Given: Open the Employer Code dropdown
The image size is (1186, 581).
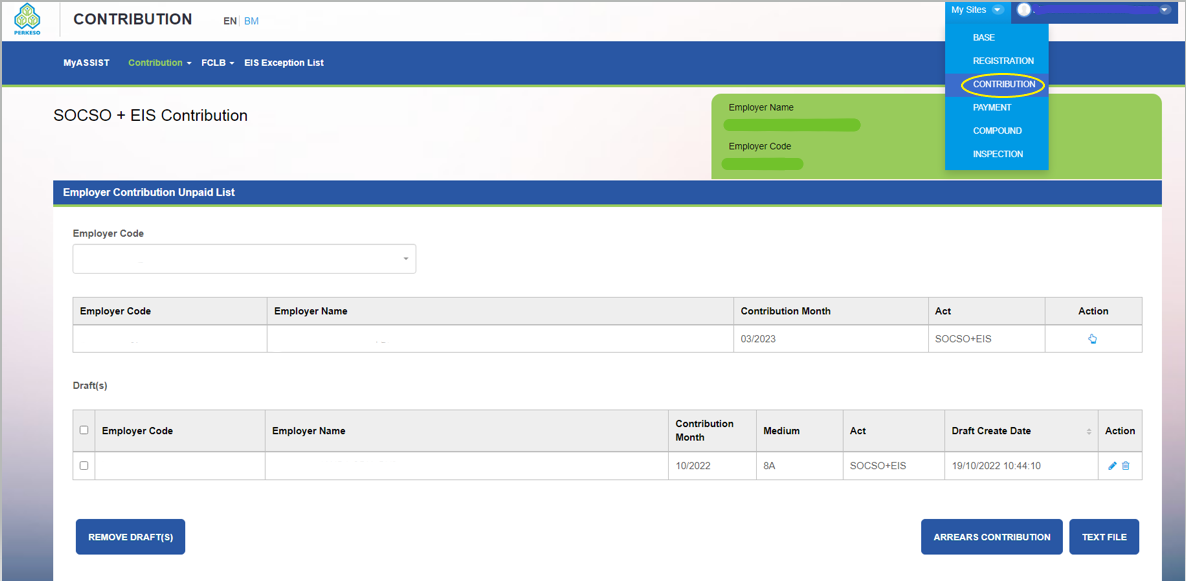Looking at the screenshot, I should [x=244, y=259].
